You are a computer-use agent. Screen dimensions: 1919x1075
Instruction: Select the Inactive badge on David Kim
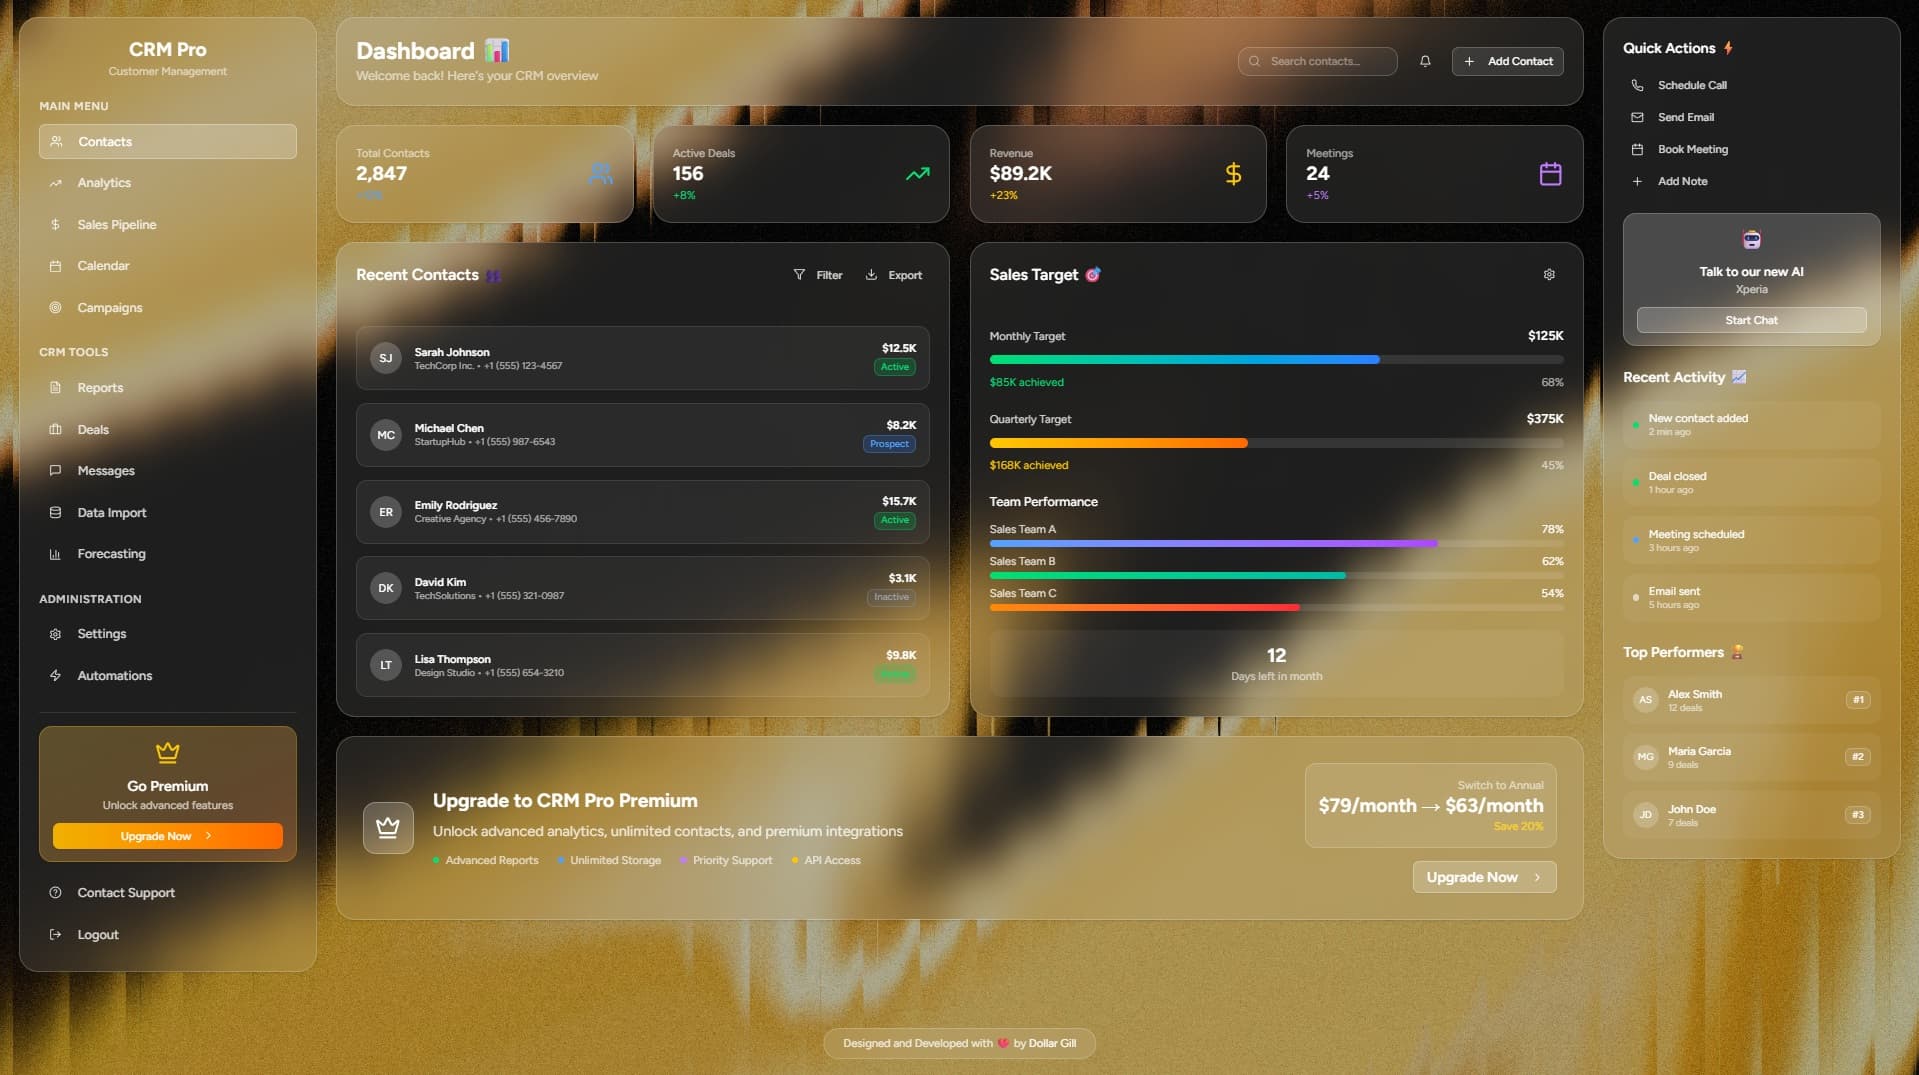[890, 597]
